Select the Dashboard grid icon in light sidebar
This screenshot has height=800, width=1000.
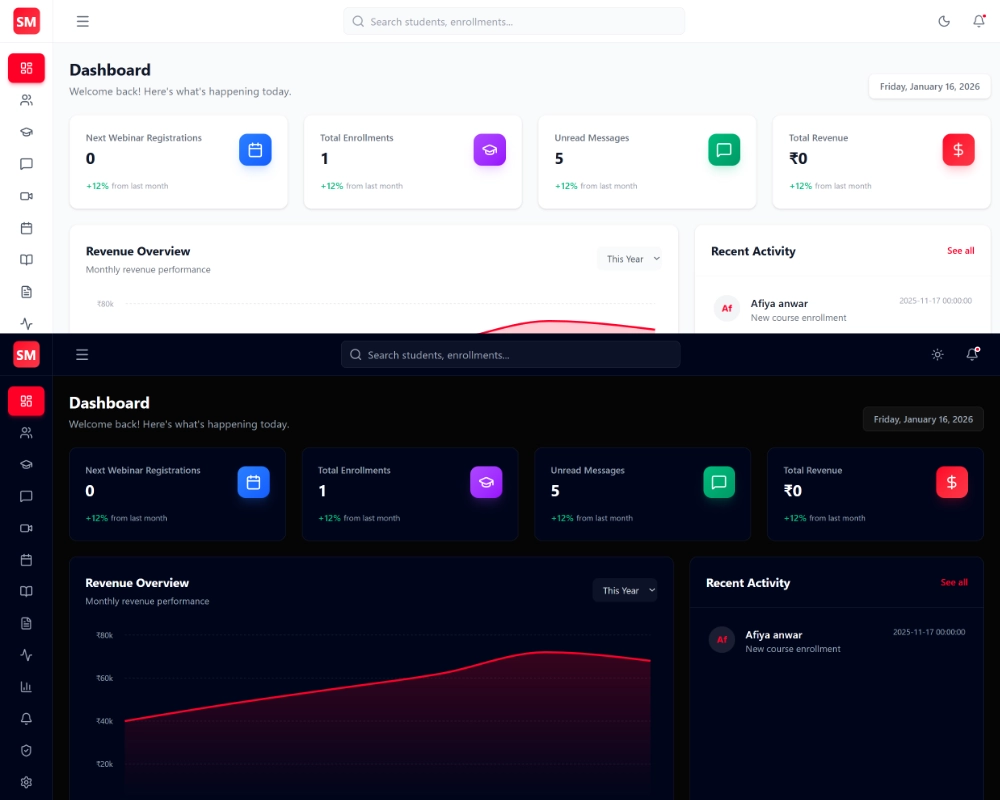26,68
